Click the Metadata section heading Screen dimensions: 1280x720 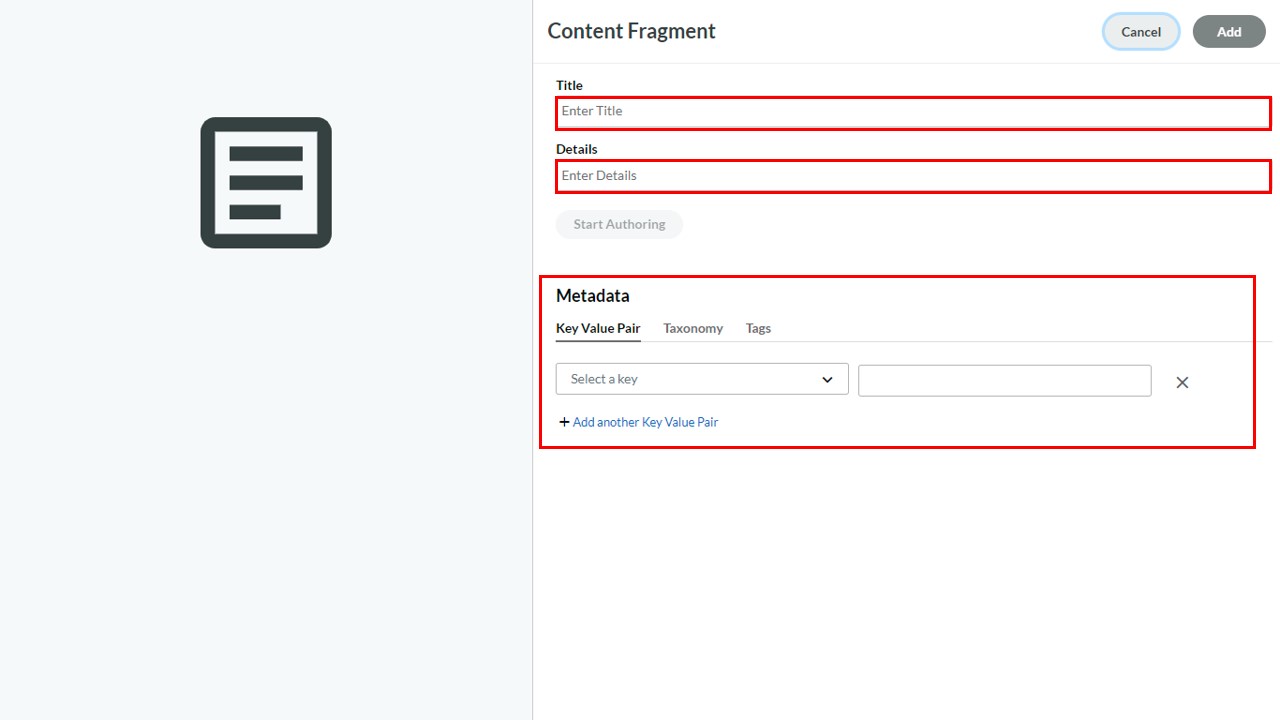click(593, 295)
